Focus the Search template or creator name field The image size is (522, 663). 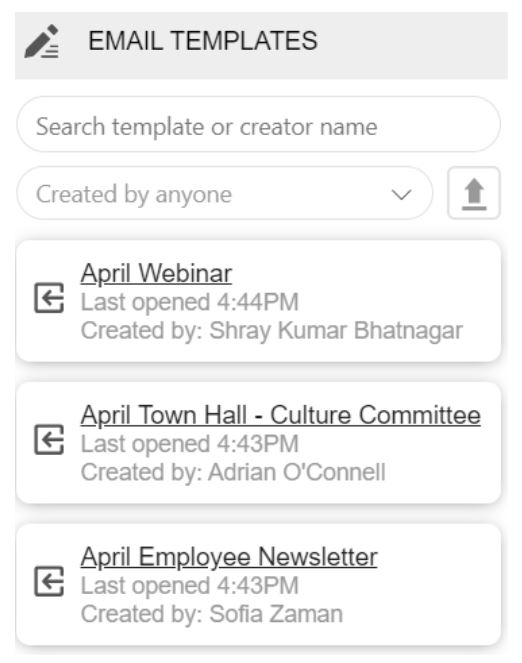pos(258,124)
